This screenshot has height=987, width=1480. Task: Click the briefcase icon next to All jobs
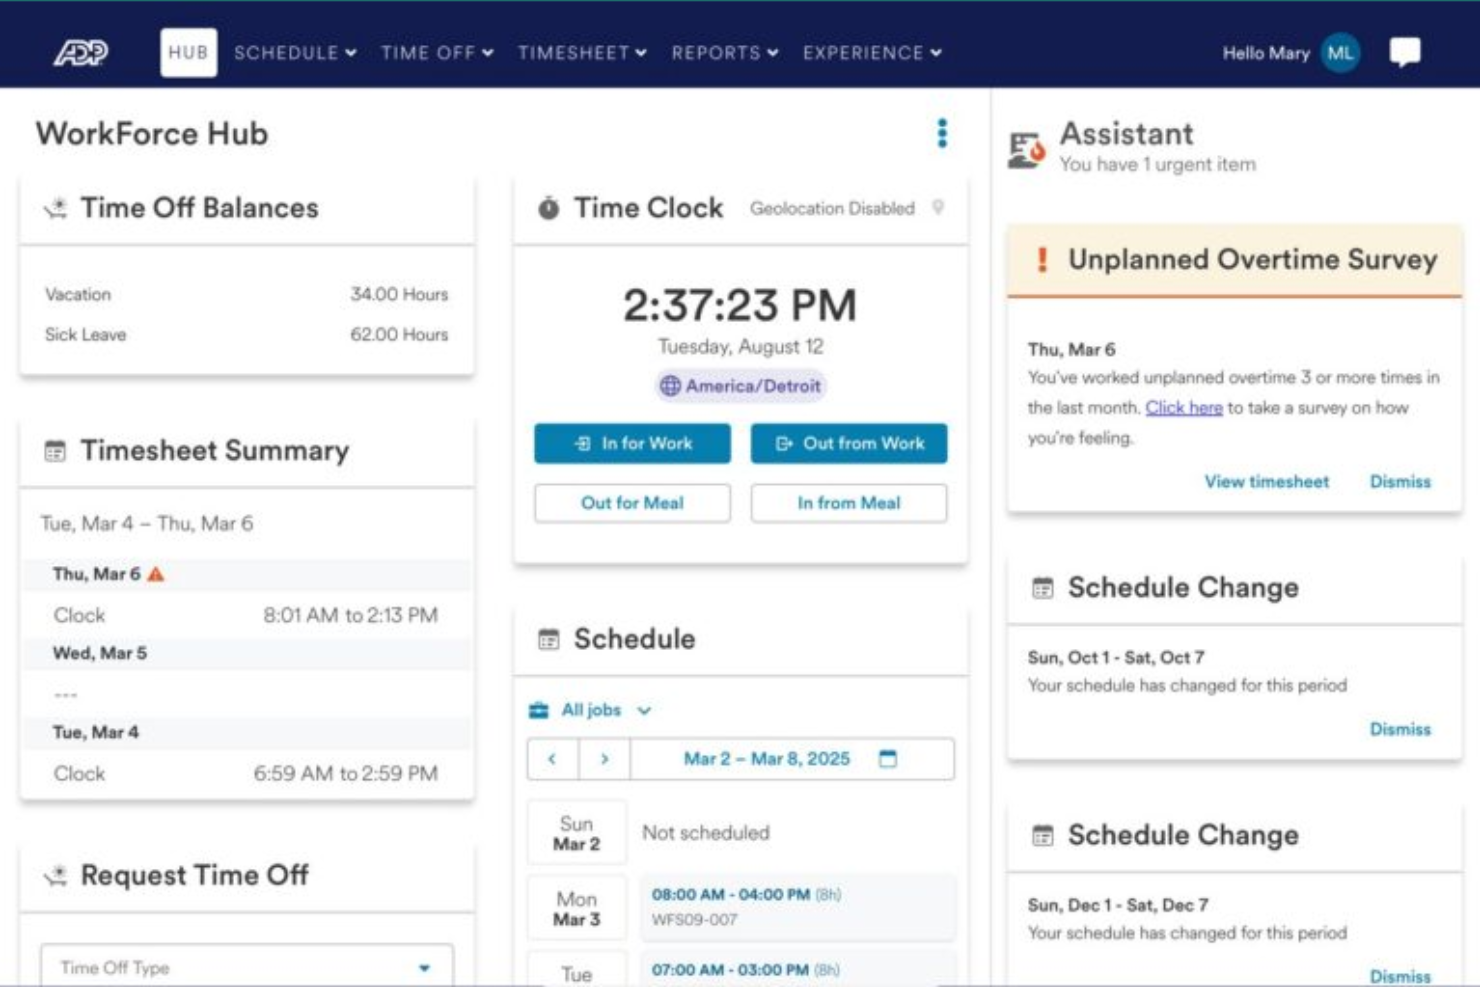point(538,710)
